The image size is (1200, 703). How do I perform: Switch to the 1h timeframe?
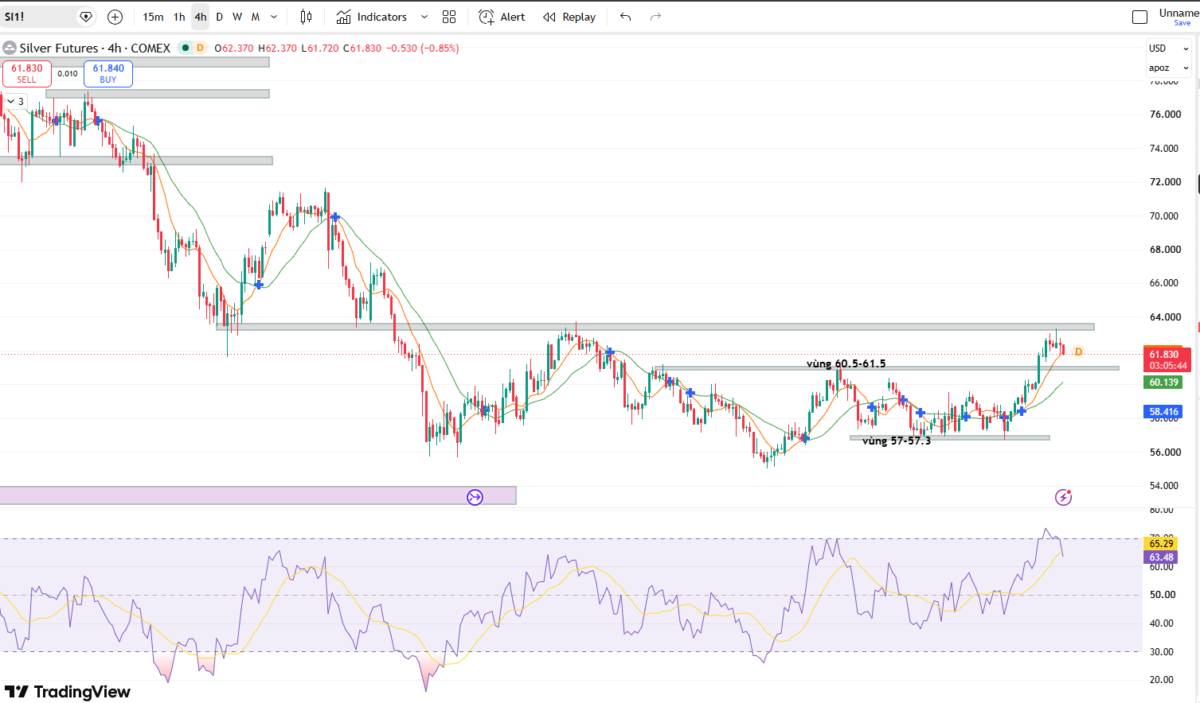(x=179, y=17)
